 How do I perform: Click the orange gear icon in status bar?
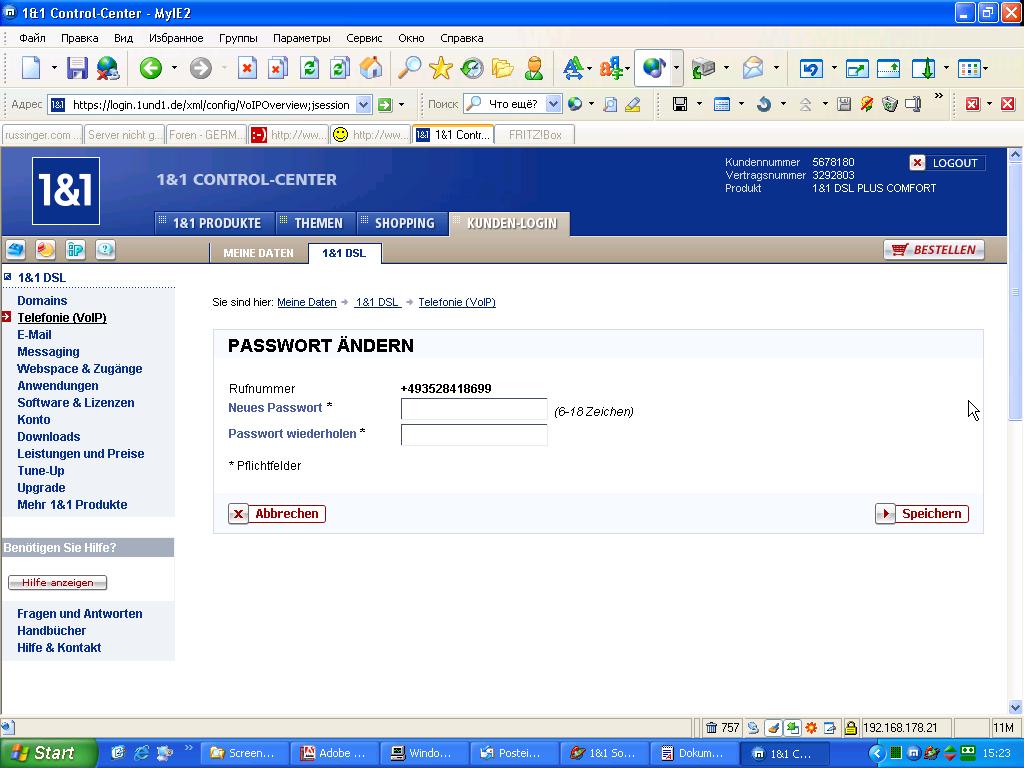(x=811, y=727)
